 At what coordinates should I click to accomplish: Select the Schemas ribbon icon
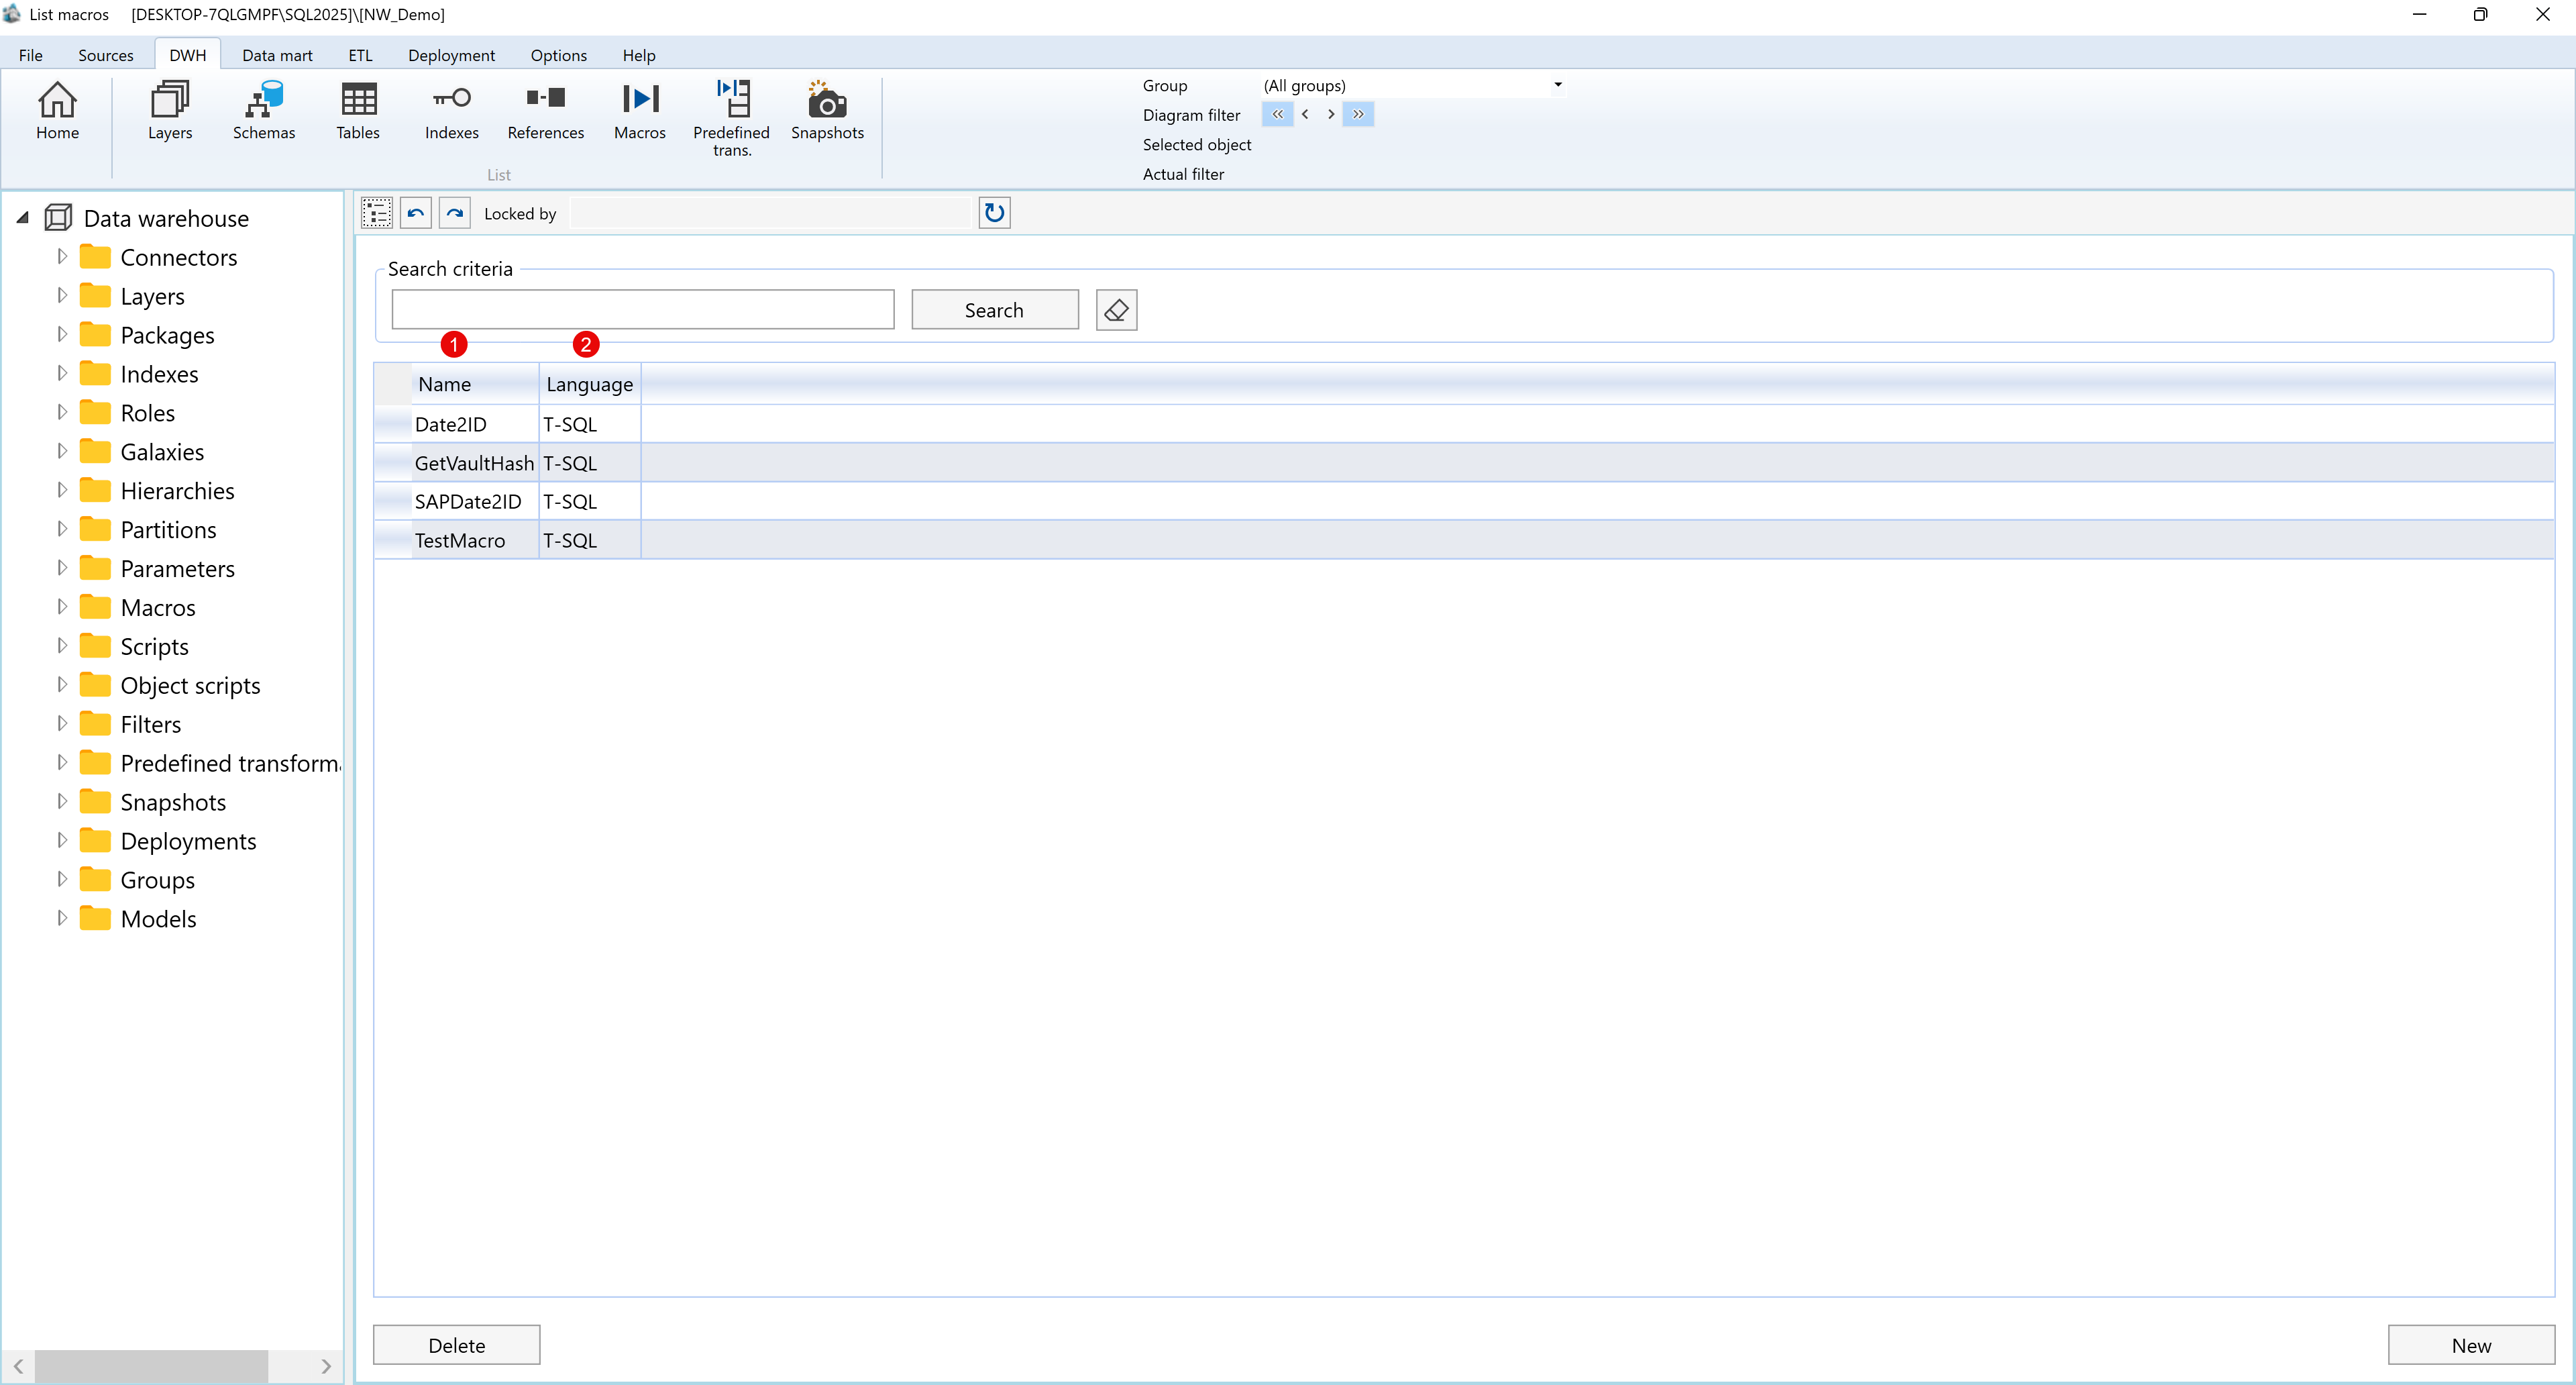click(263, 113)
